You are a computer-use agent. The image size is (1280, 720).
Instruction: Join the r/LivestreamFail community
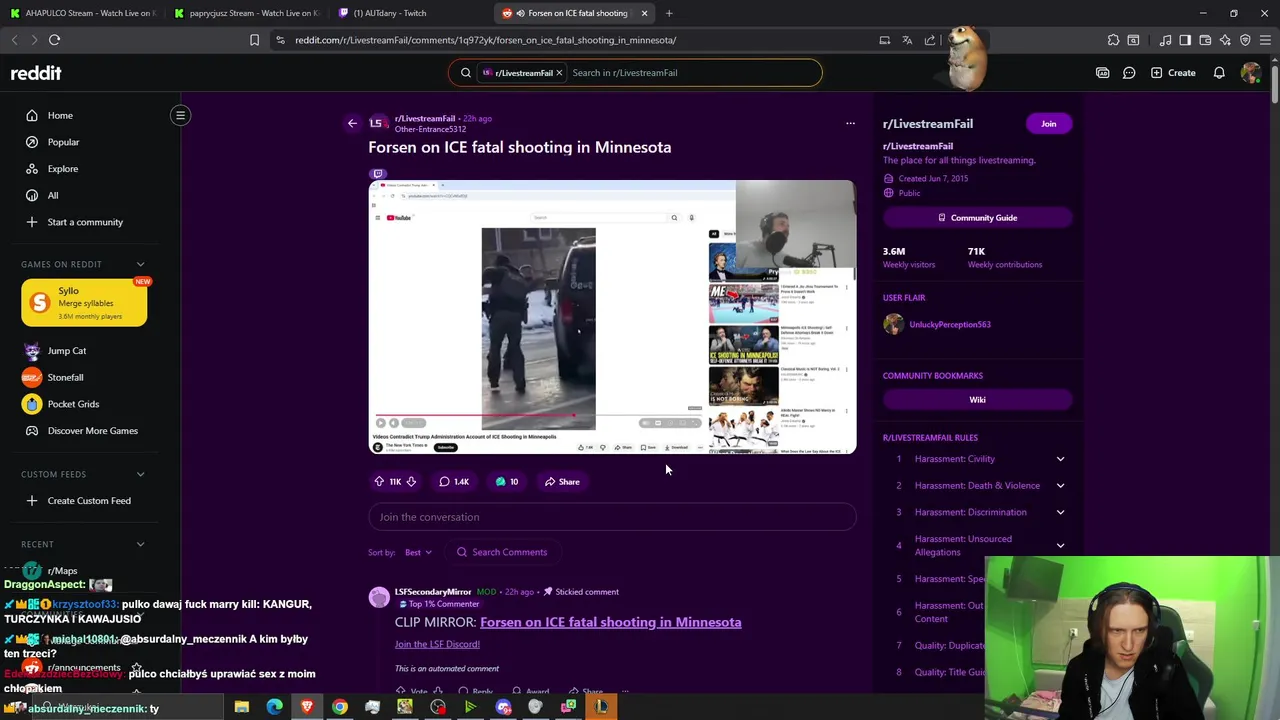[1048, 123]
